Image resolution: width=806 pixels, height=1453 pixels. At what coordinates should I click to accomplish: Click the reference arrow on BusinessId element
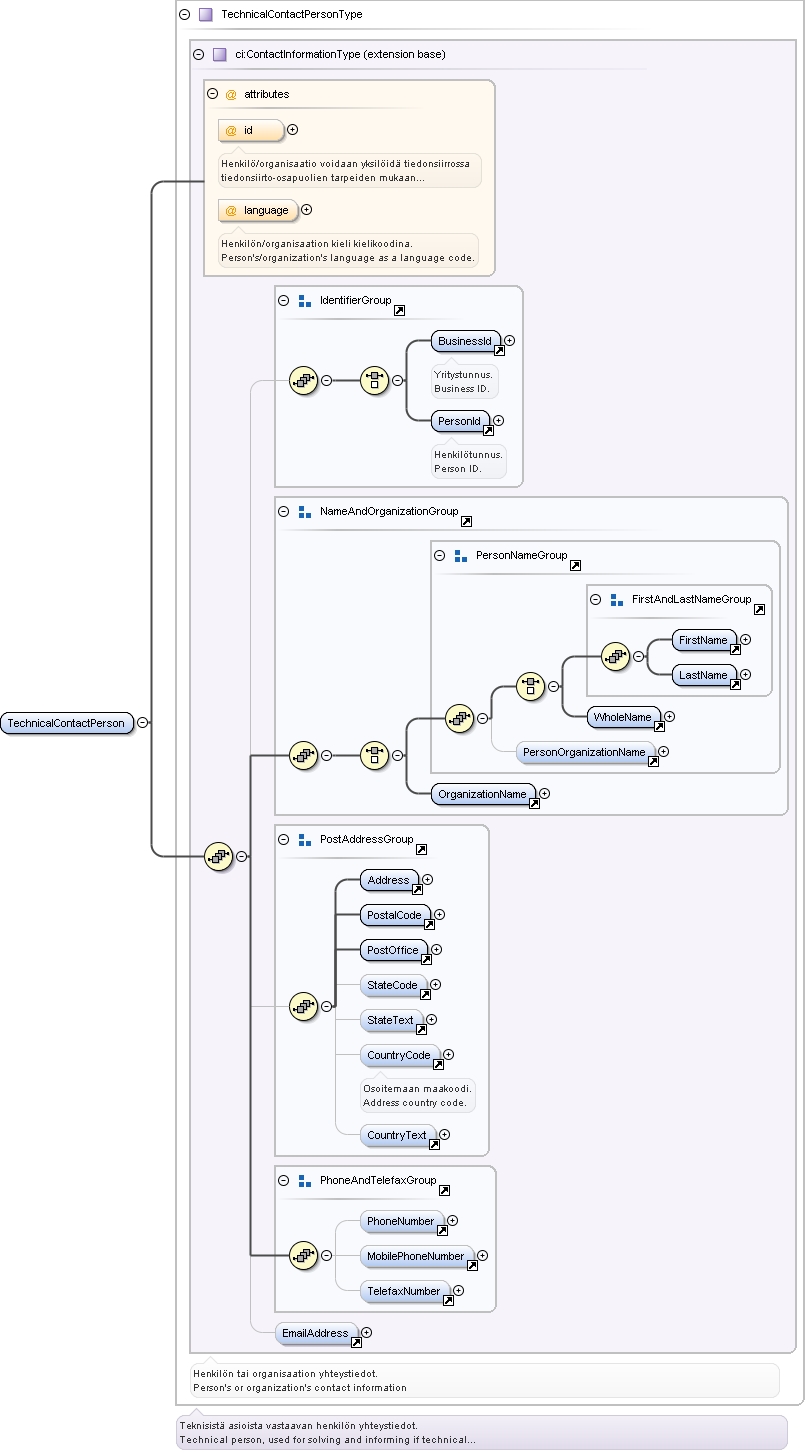pos(499,351)
